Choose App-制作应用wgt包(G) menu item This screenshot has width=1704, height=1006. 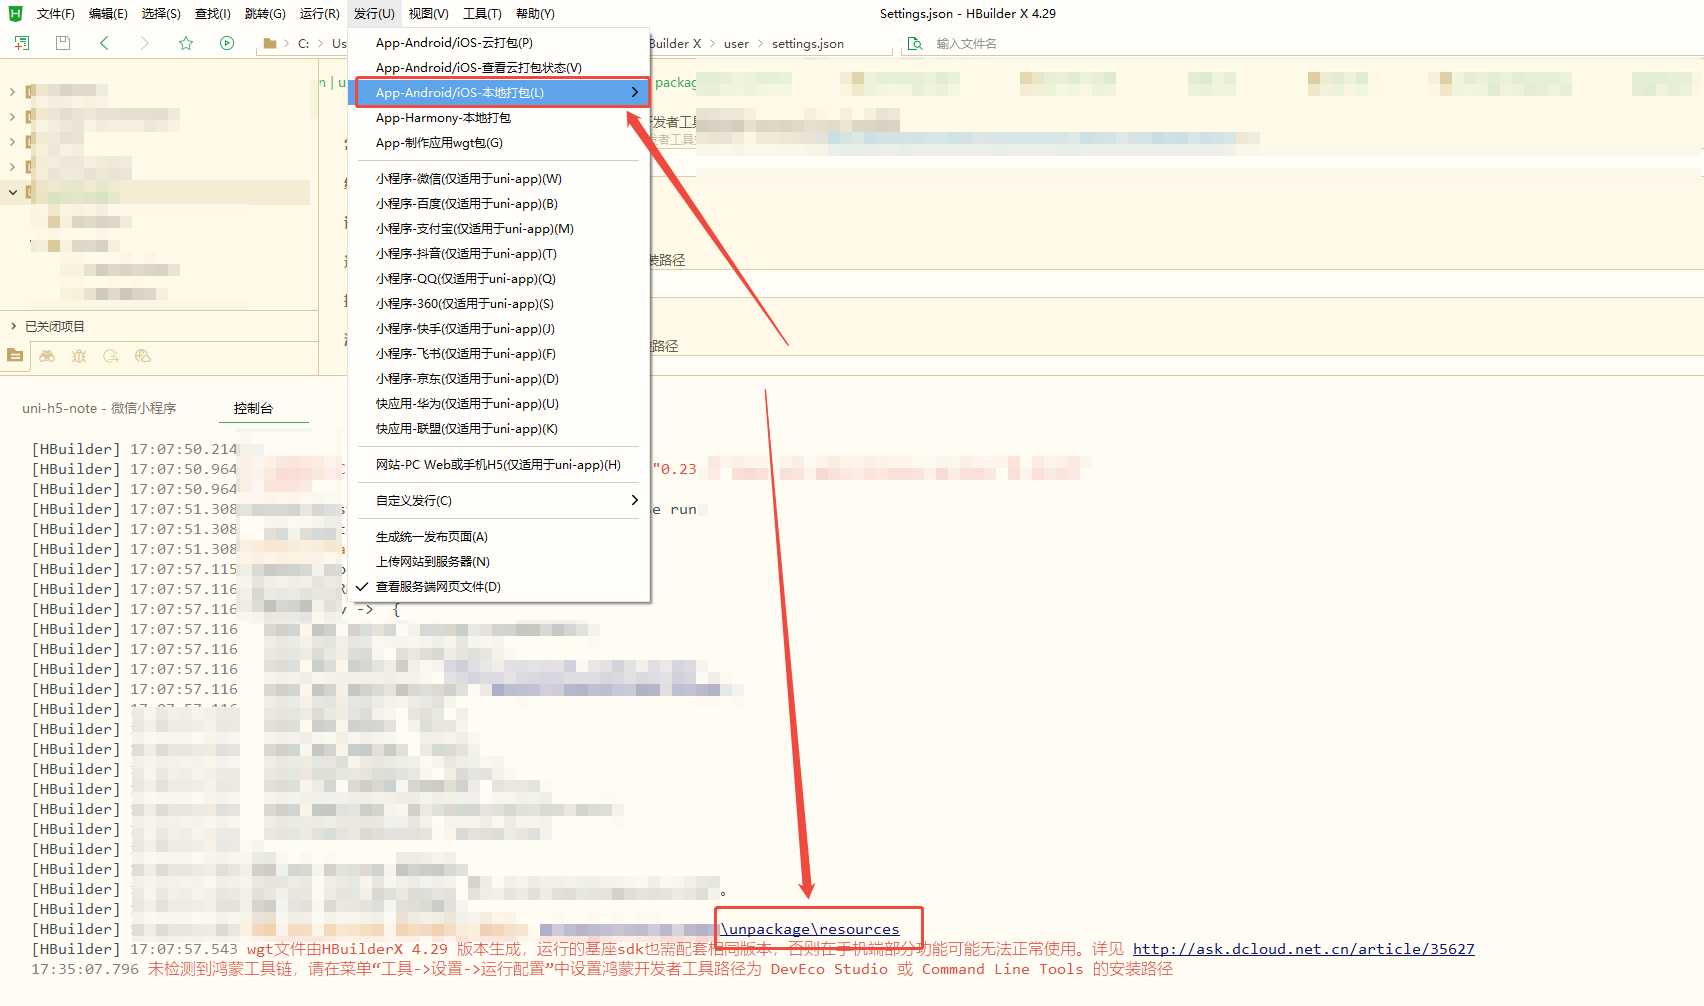pyautogui.click(x=439, y=143)
